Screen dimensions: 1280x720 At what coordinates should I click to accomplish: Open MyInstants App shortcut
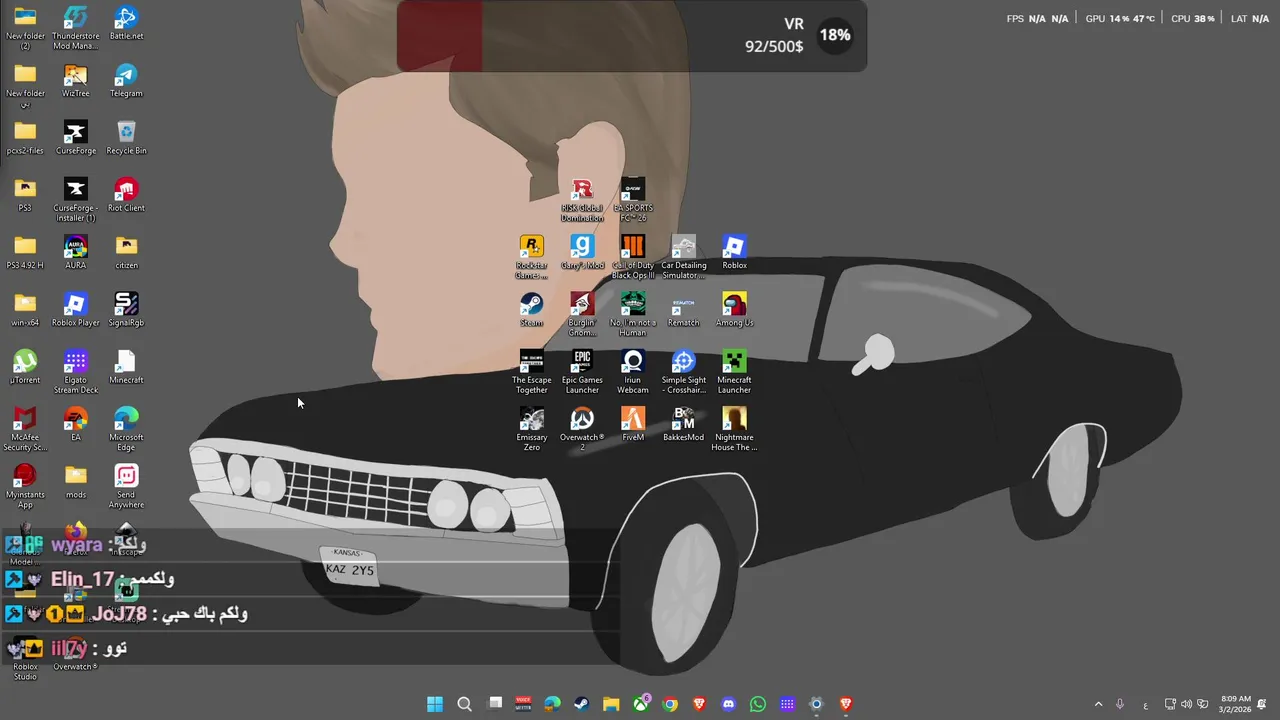coord(25,486)
